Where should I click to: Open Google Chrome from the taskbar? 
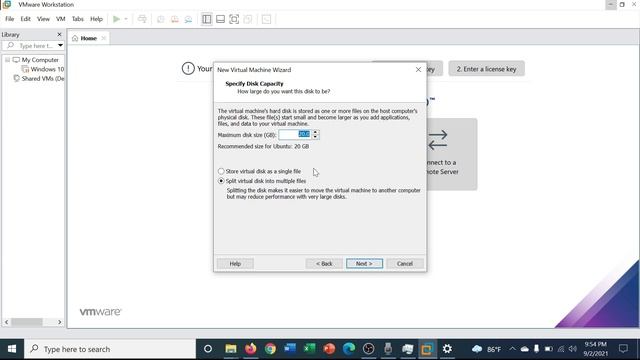coord(270,349)
